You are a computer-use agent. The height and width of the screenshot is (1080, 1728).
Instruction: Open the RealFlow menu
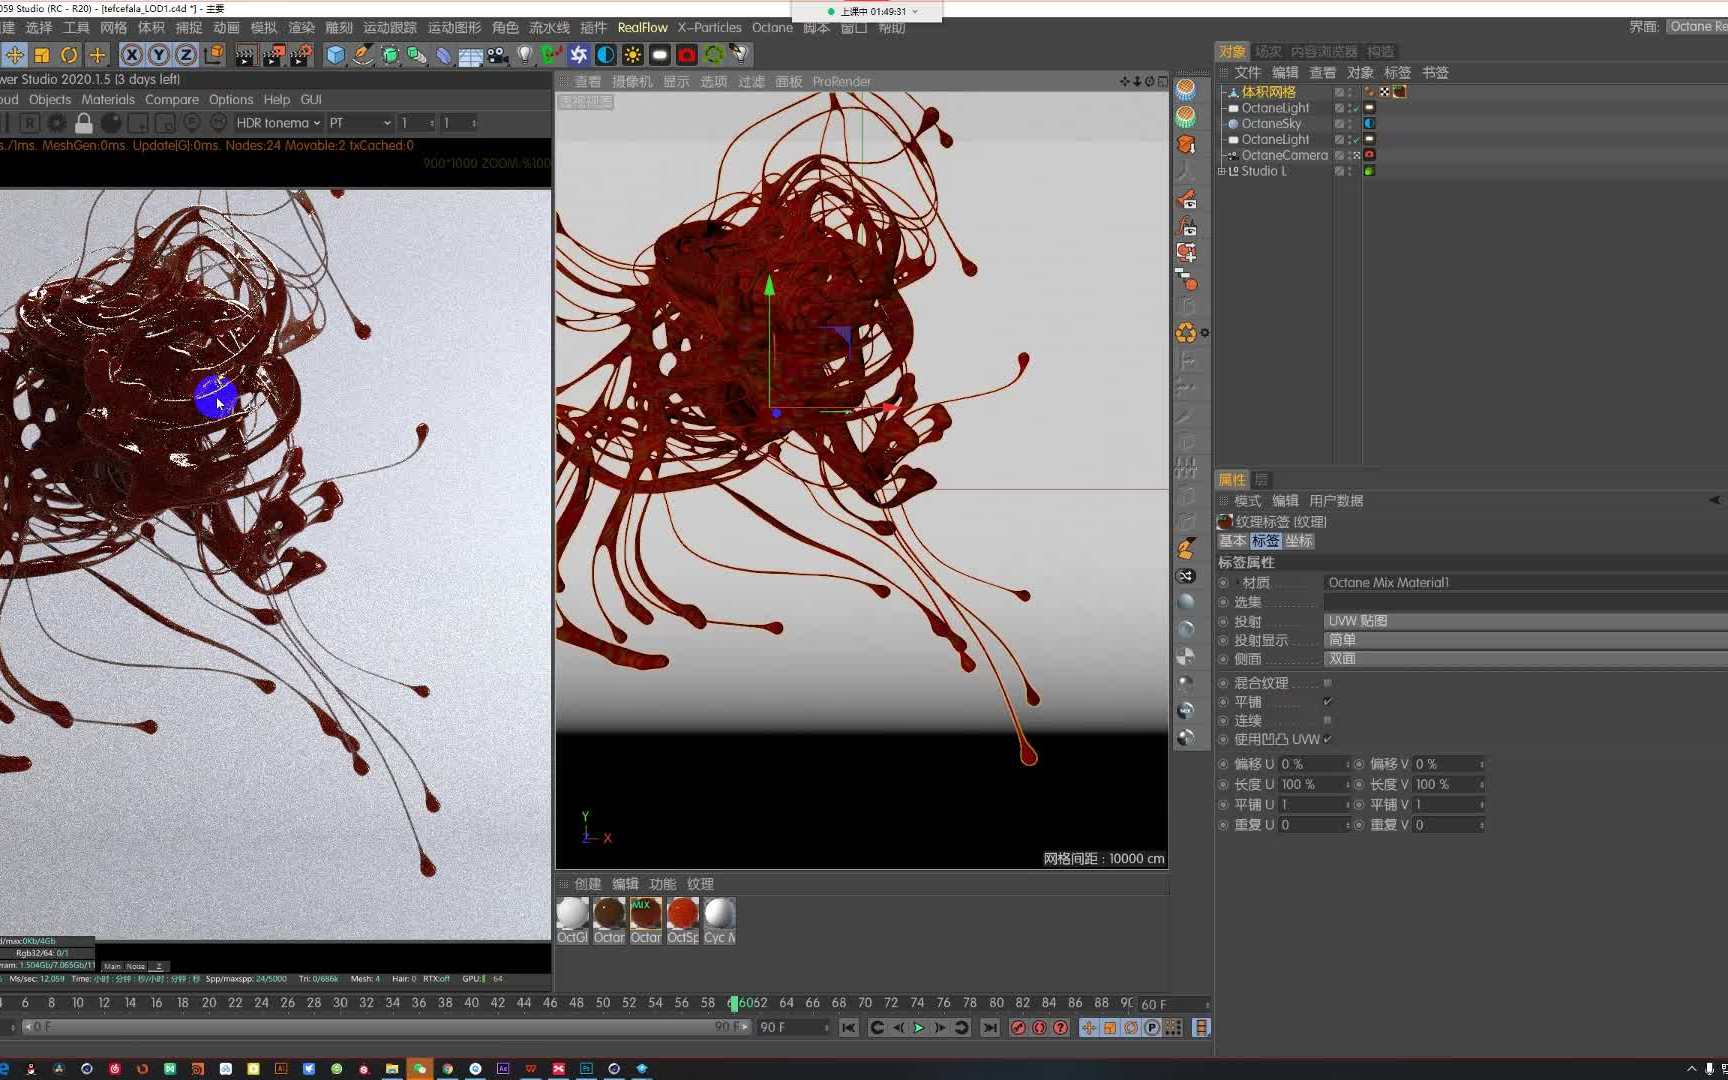click(x=643, y=27)
